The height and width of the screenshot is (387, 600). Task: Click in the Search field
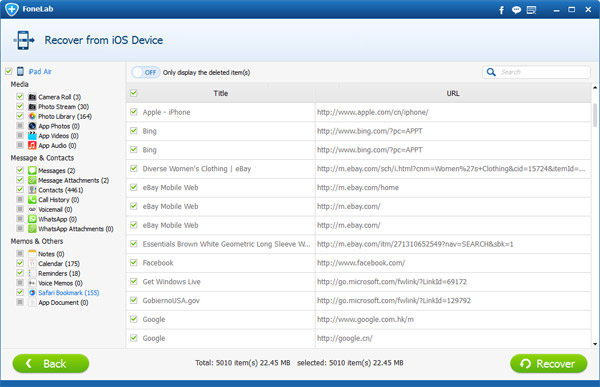pos(536,72)
